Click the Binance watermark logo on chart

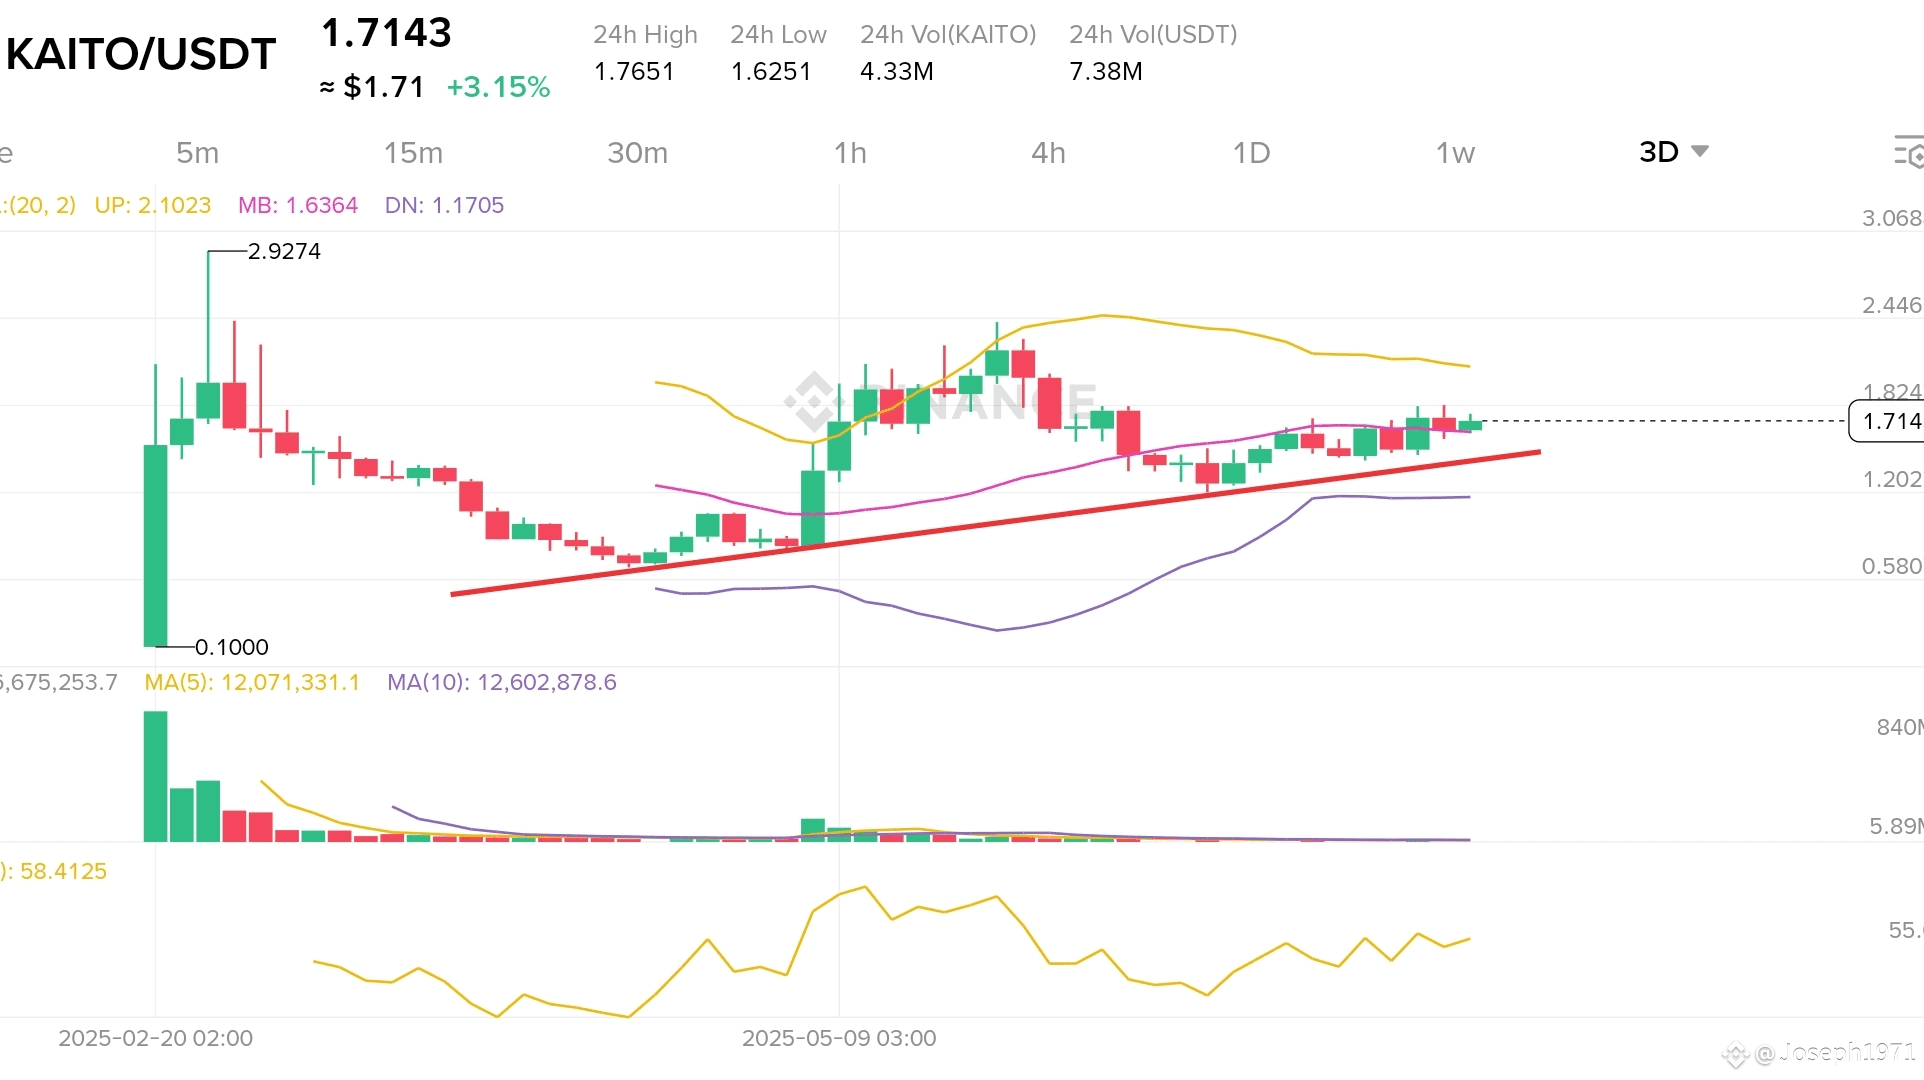[812, 400]
